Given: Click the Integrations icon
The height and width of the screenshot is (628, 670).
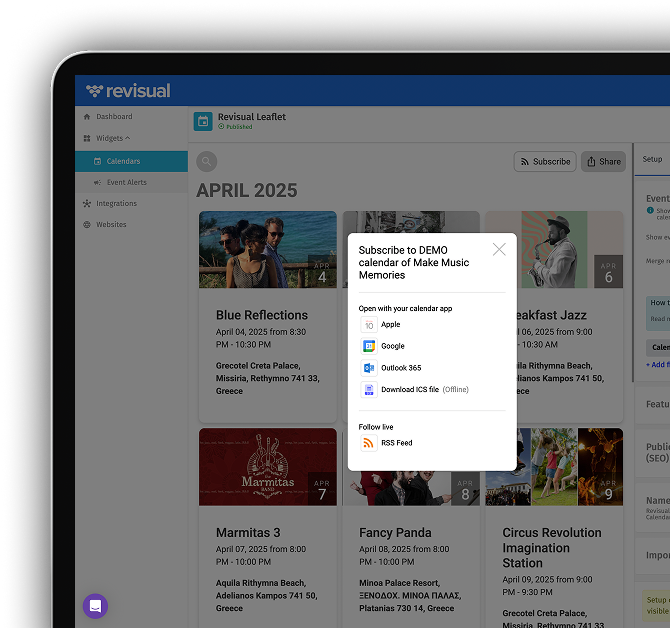Looking at the screenshot, I should tap(87, 203).
